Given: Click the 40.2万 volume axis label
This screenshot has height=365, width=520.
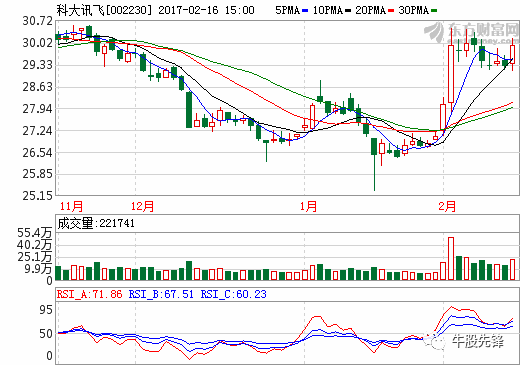Looking at the screenshot, I should pyautogui.click(x=35, y=245).
